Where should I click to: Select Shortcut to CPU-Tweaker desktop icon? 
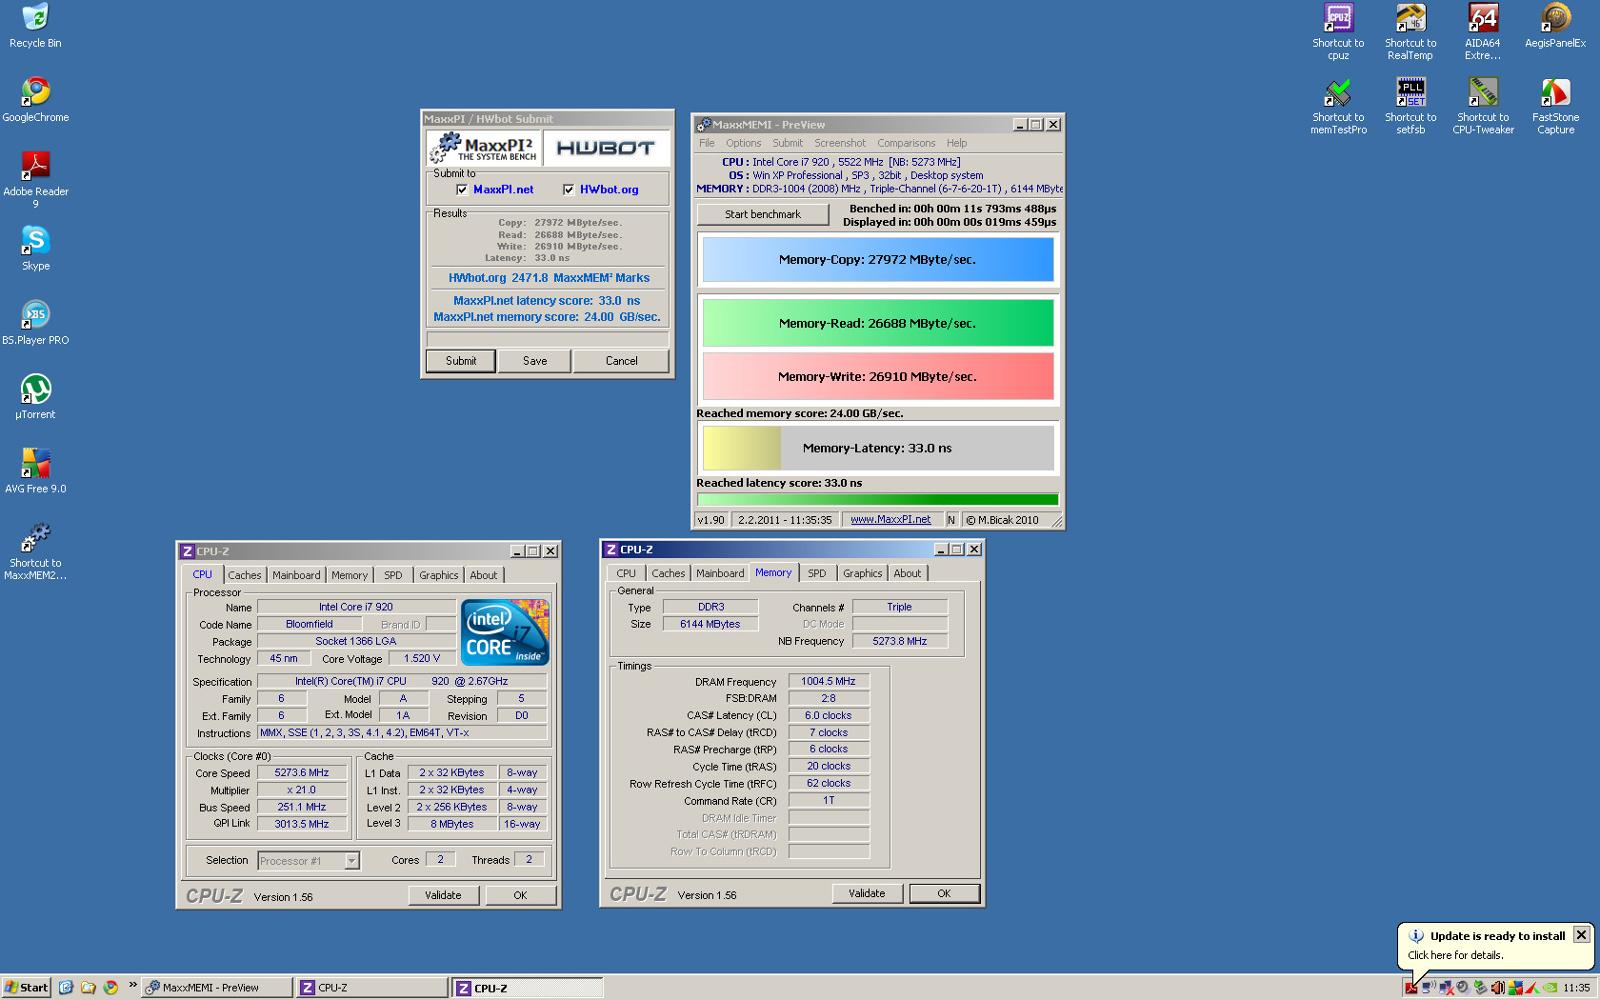(1483, 106)
